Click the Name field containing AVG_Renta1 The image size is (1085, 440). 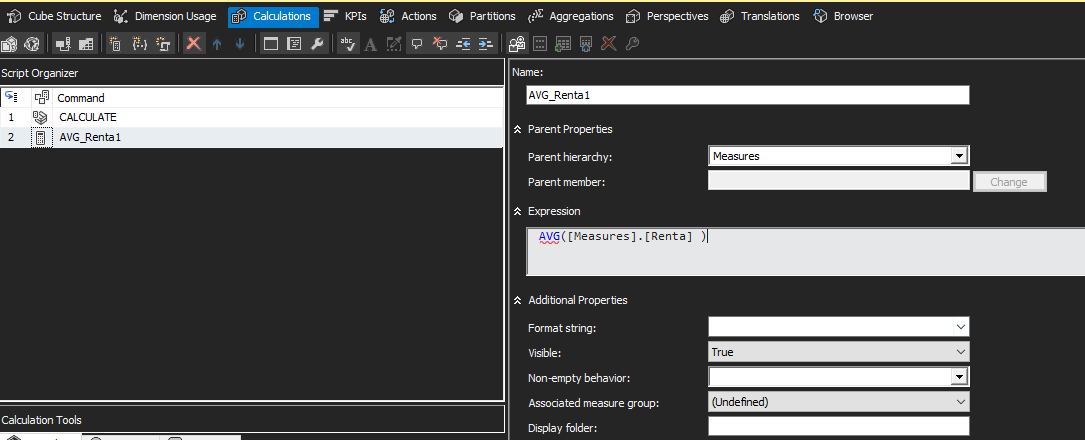click(x=747, y=95)
